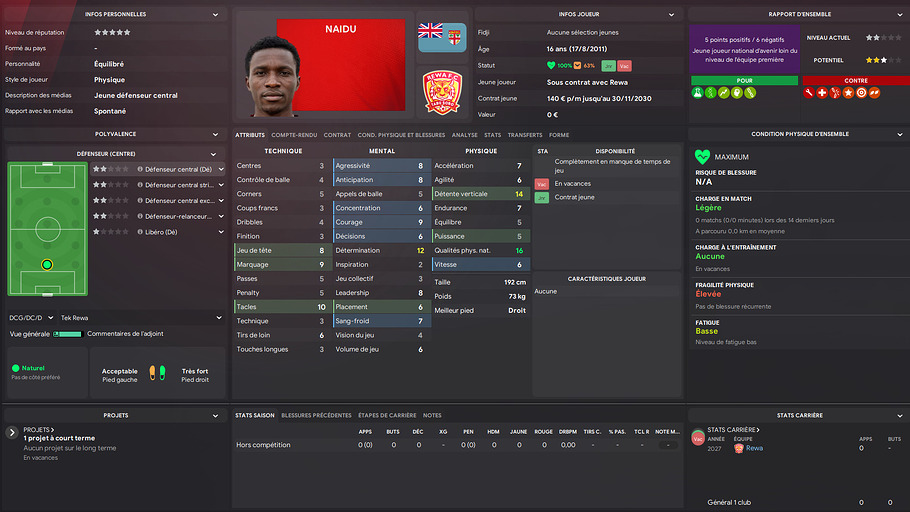The height and width of the screenshot is (512, 910).
Task: Click the Vue générale progress bar
Action: [x=68, y=334]
